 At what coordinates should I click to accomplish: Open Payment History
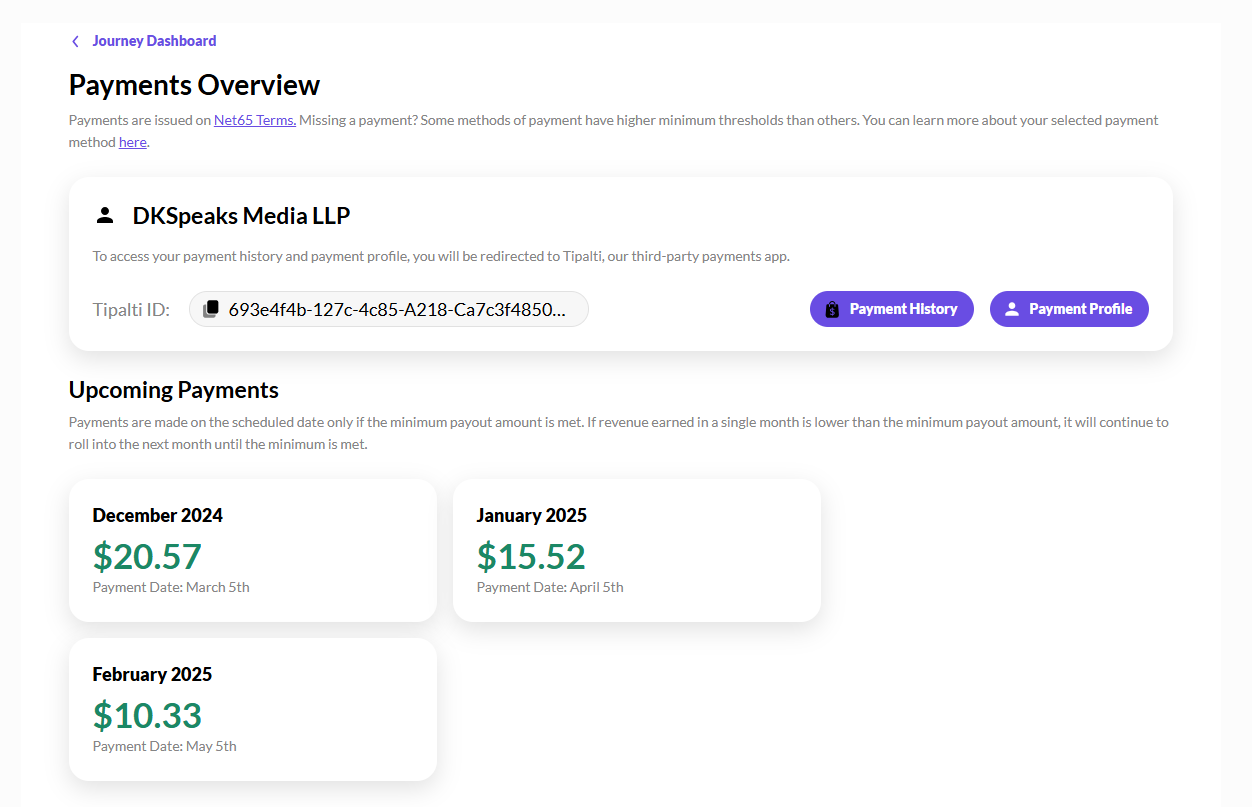(903, 309)
